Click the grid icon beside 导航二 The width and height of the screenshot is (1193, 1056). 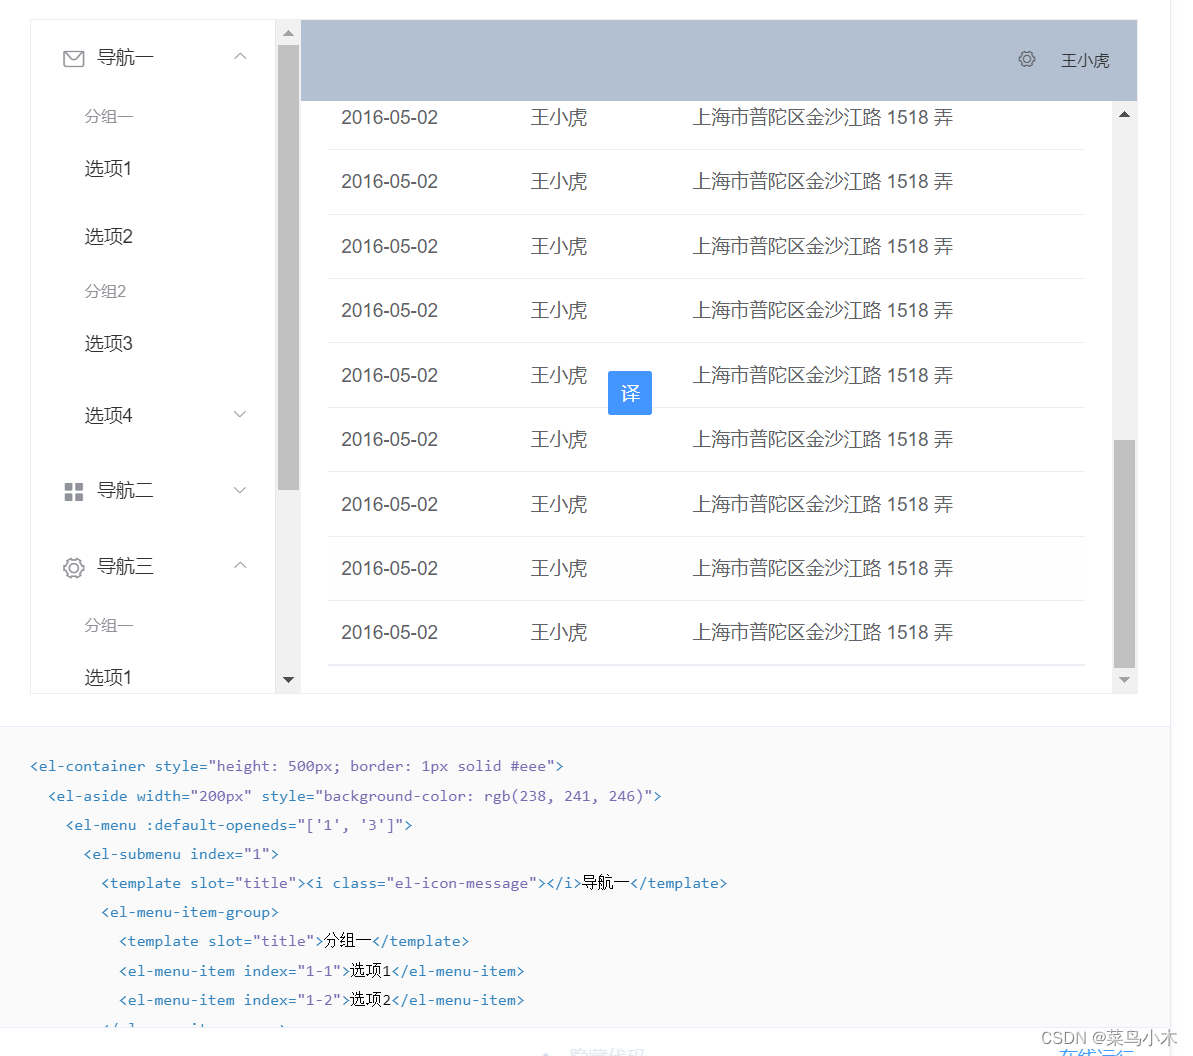point(73,491)
